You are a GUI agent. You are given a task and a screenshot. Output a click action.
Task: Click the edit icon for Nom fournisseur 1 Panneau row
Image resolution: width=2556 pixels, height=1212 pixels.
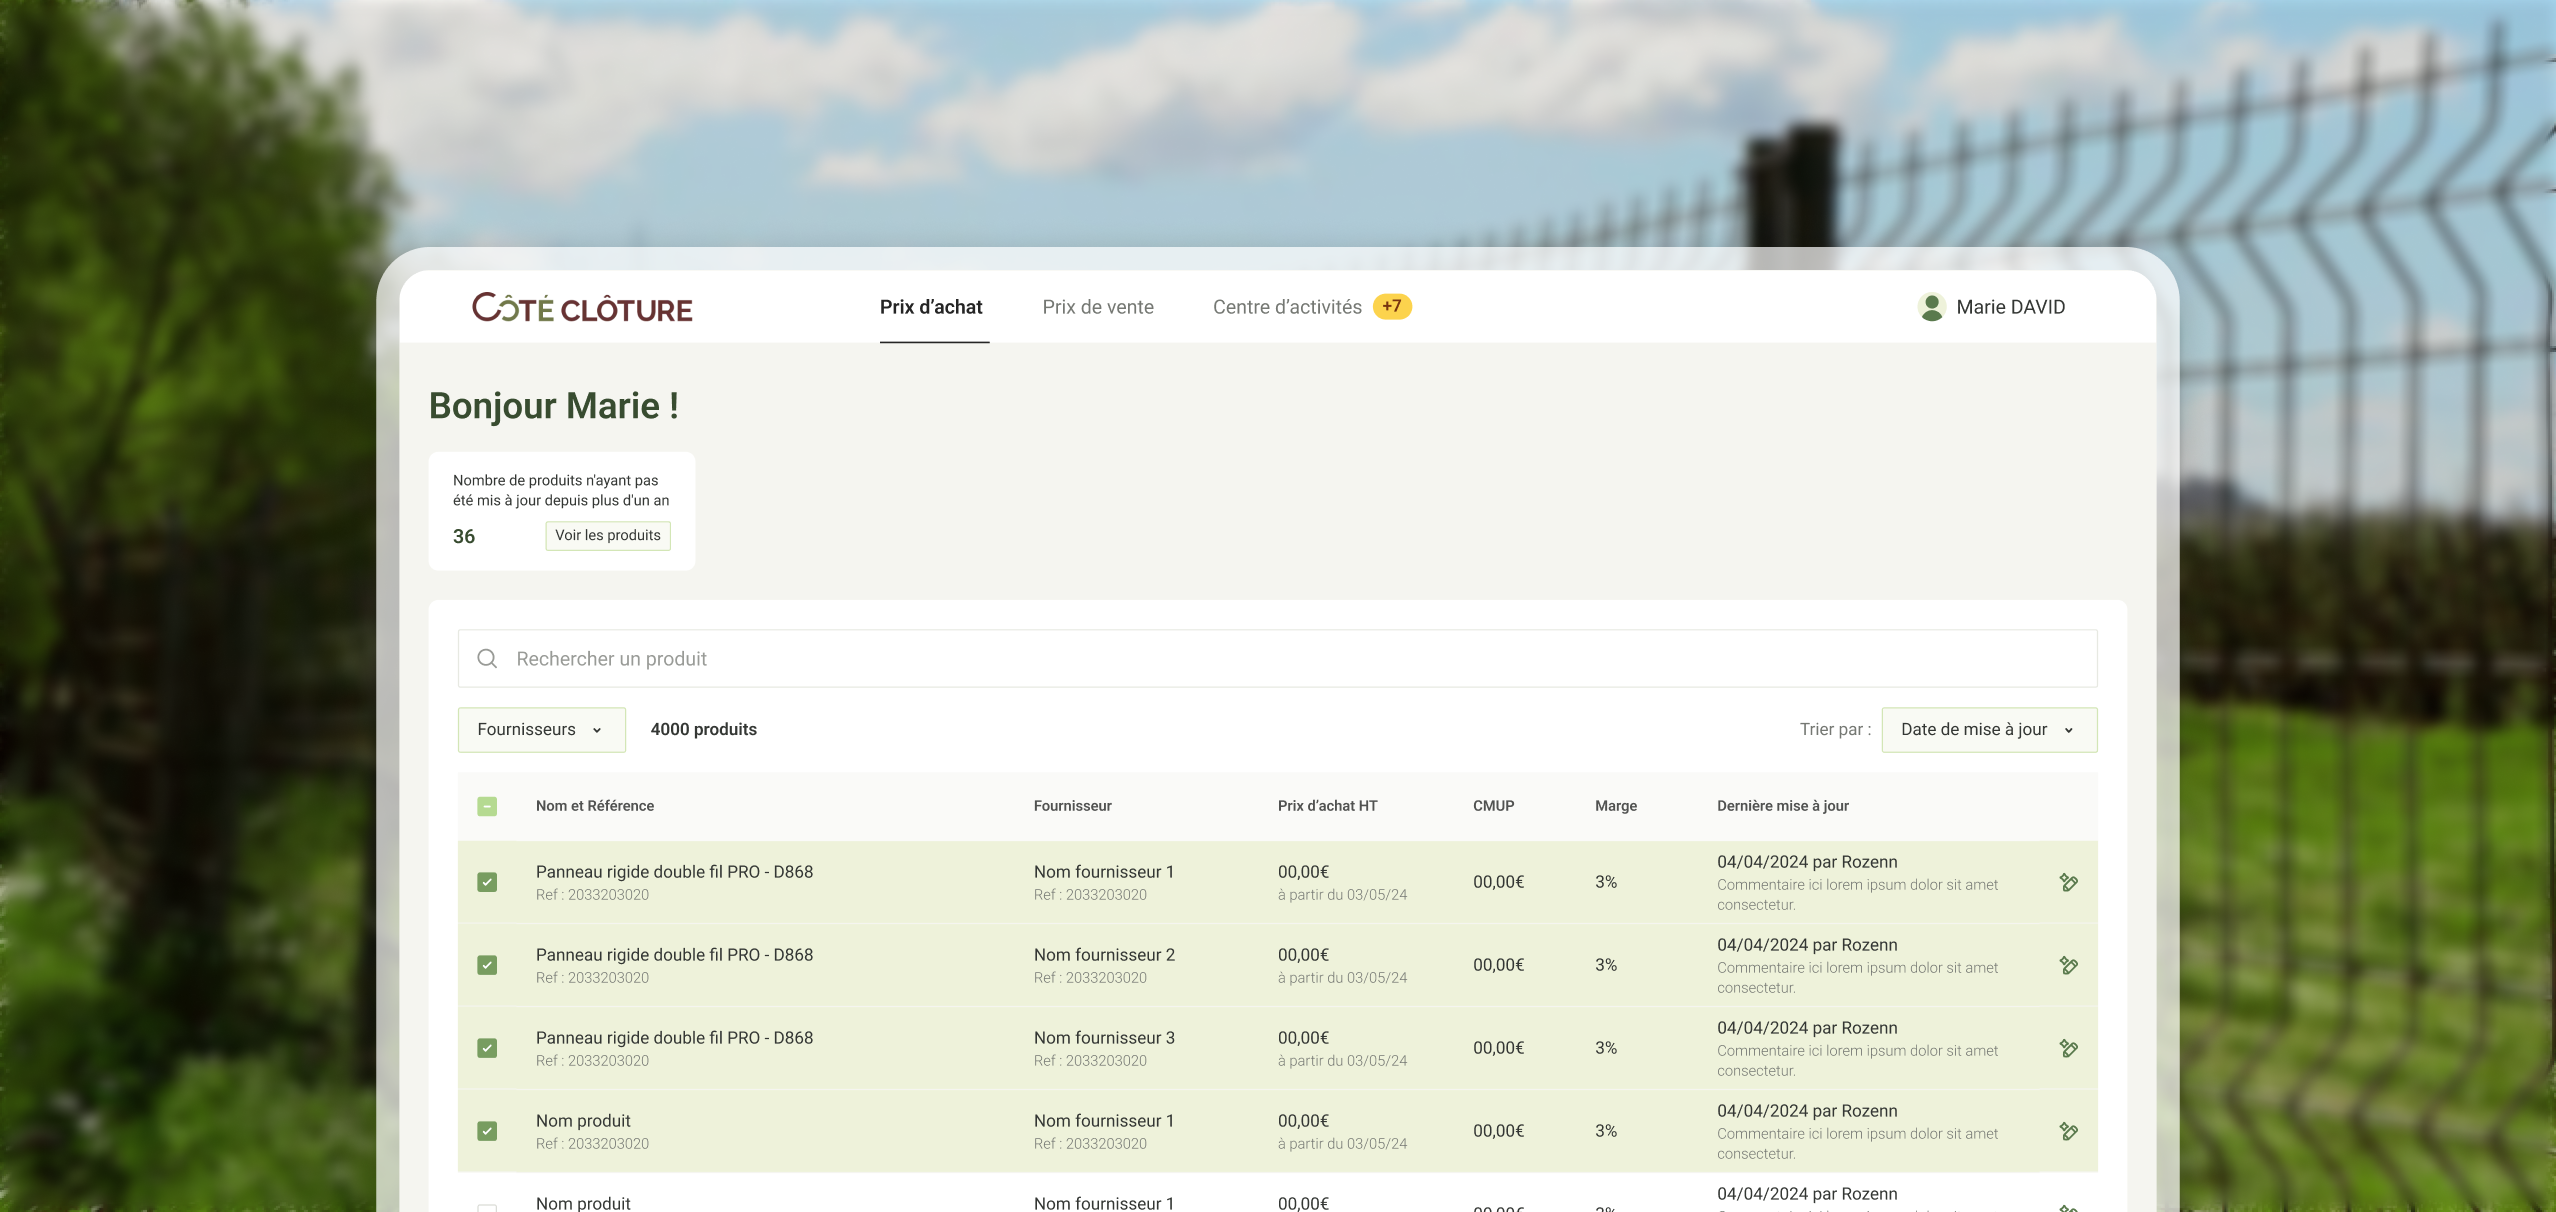tap(2069, 882)
